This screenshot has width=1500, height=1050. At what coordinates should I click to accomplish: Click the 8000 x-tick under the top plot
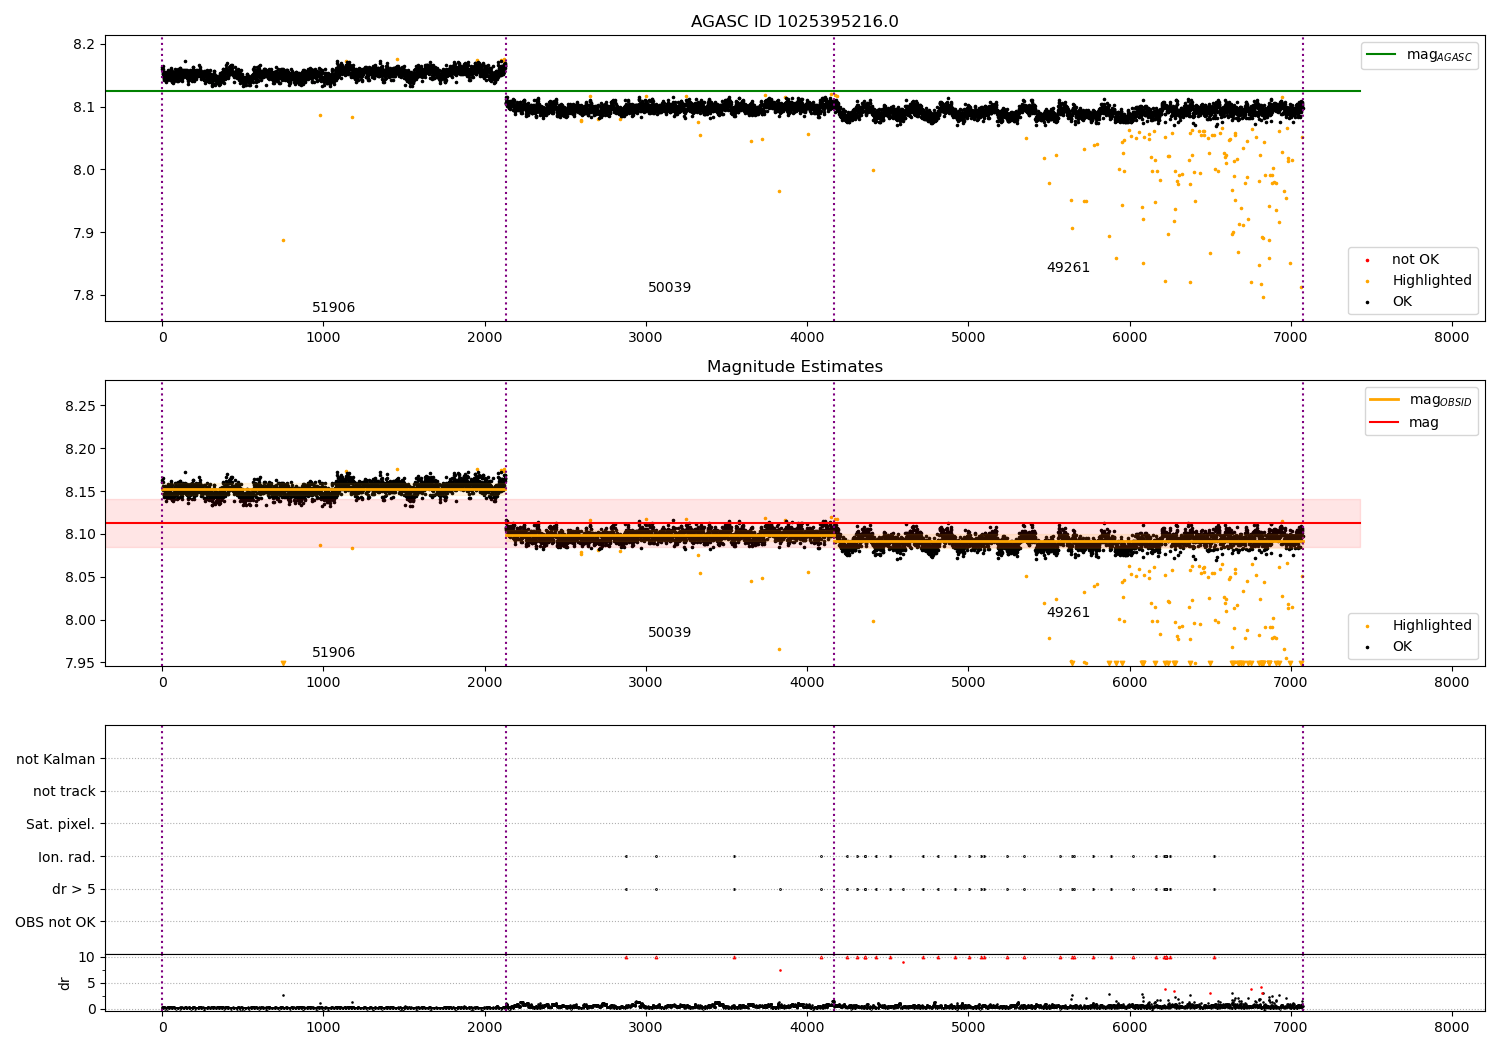click(1452, 338)
